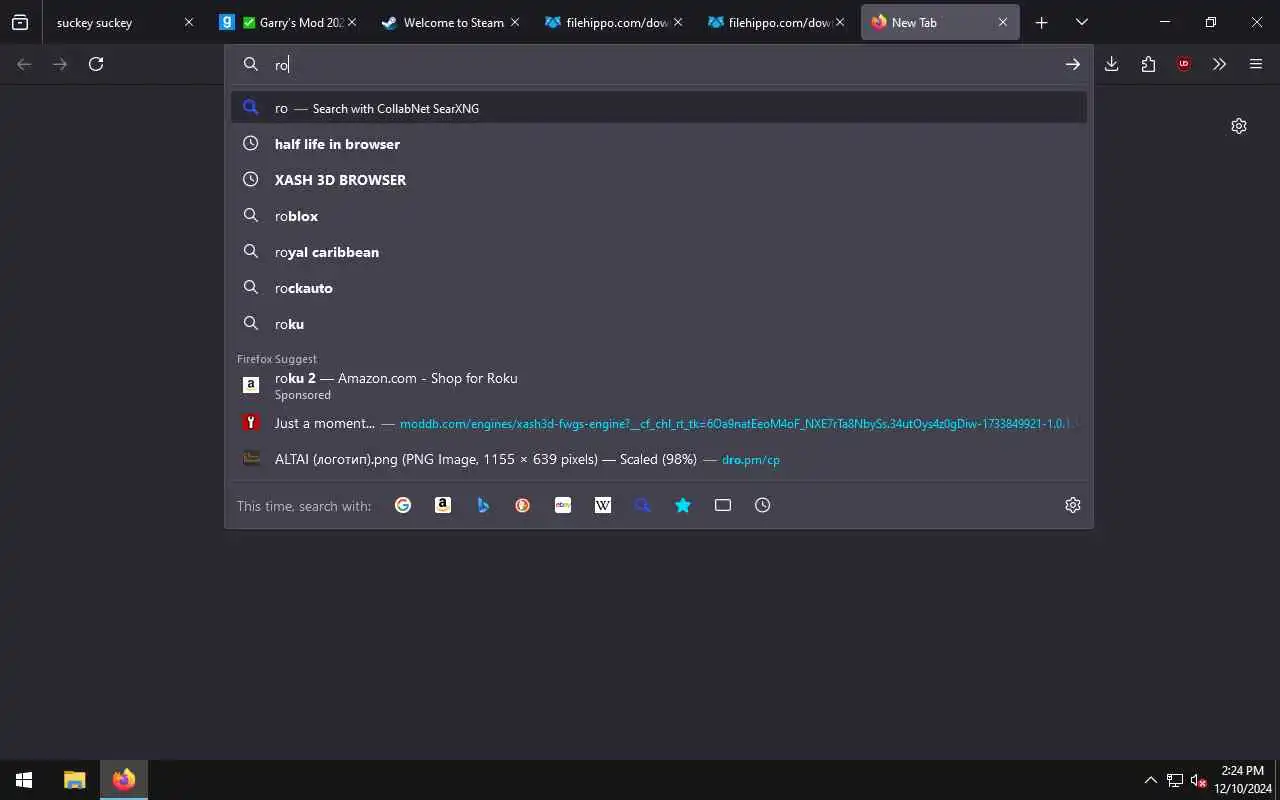Click into the address bar text field
Image resolution: width=1280 pixels, height=800 pixels.
click(x=660, y=64)
